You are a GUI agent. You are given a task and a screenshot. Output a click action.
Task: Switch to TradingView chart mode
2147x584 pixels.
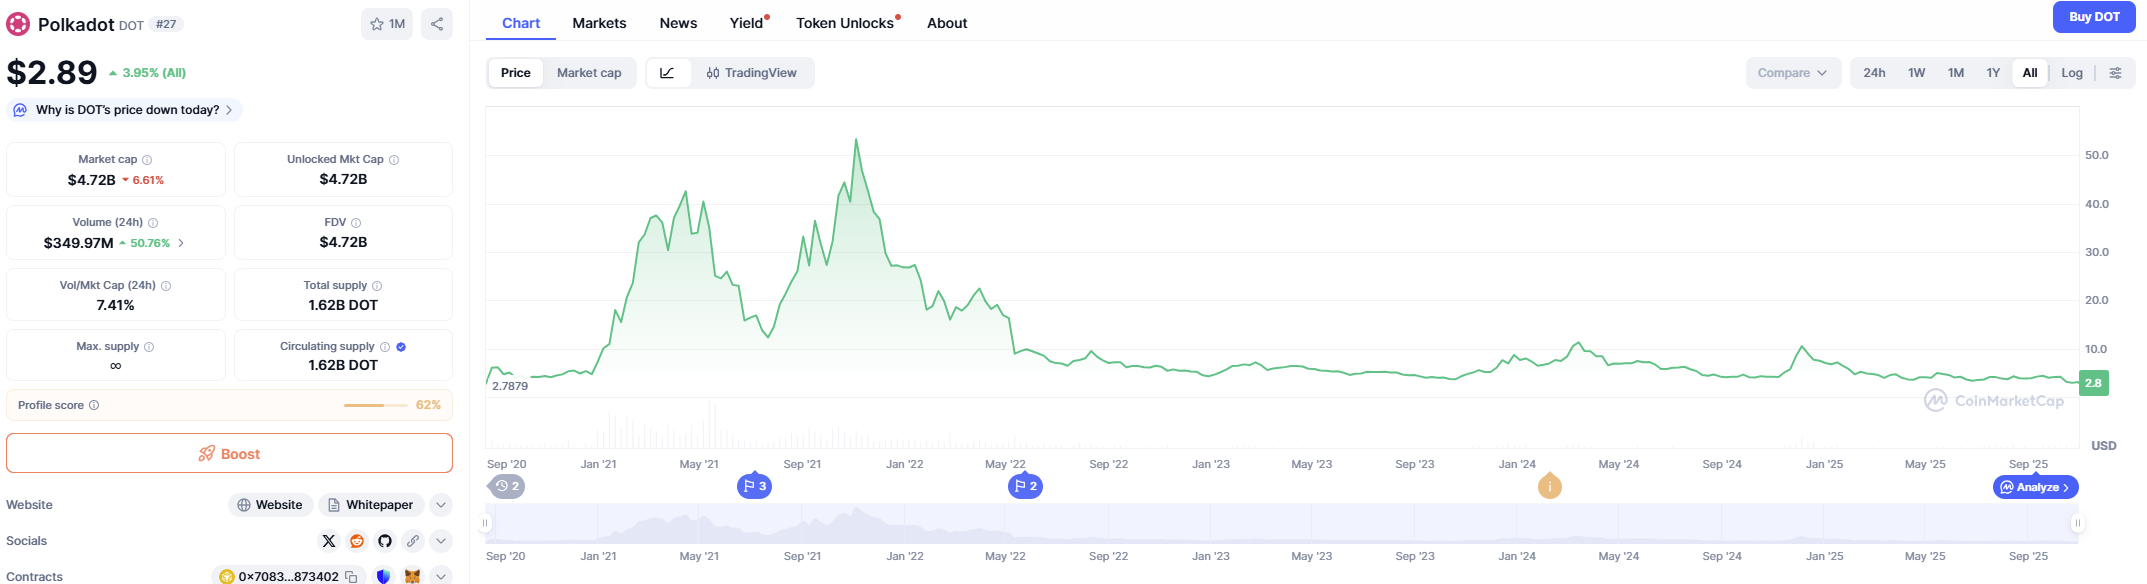point(752,73)
